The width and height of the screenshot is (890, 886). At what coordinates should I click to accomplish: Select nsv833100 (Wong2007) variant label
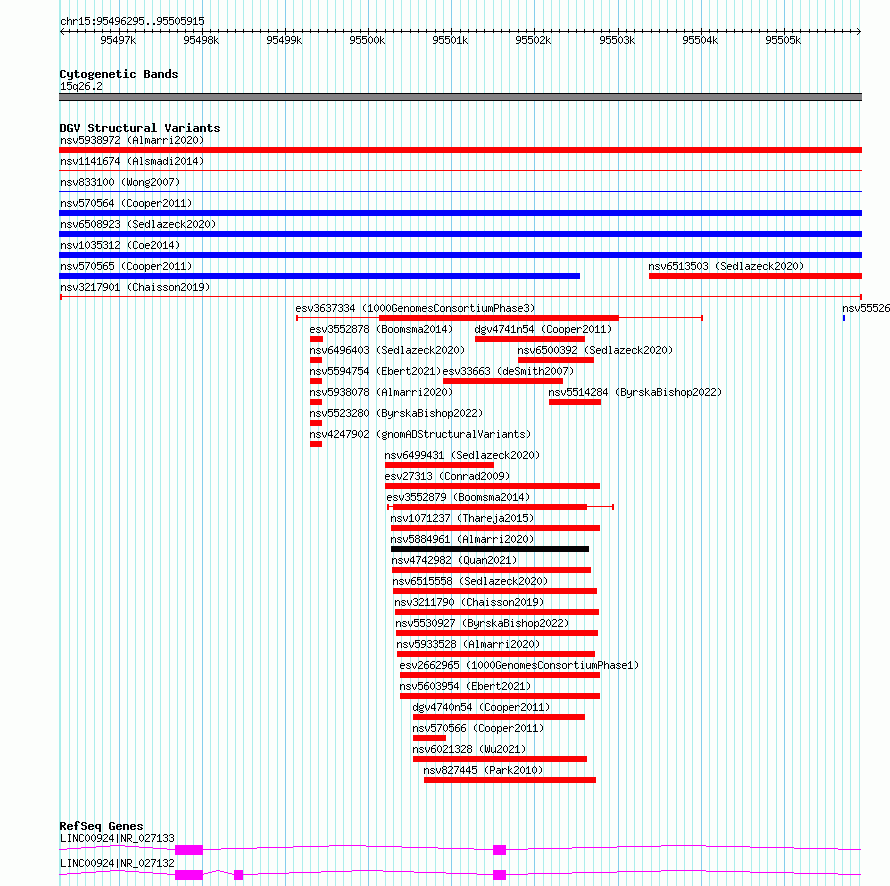[120, 182]
